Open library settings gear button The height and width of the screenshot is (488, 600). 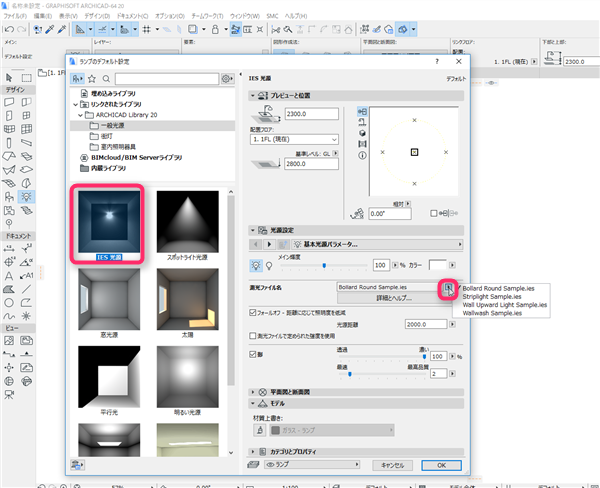227,79
